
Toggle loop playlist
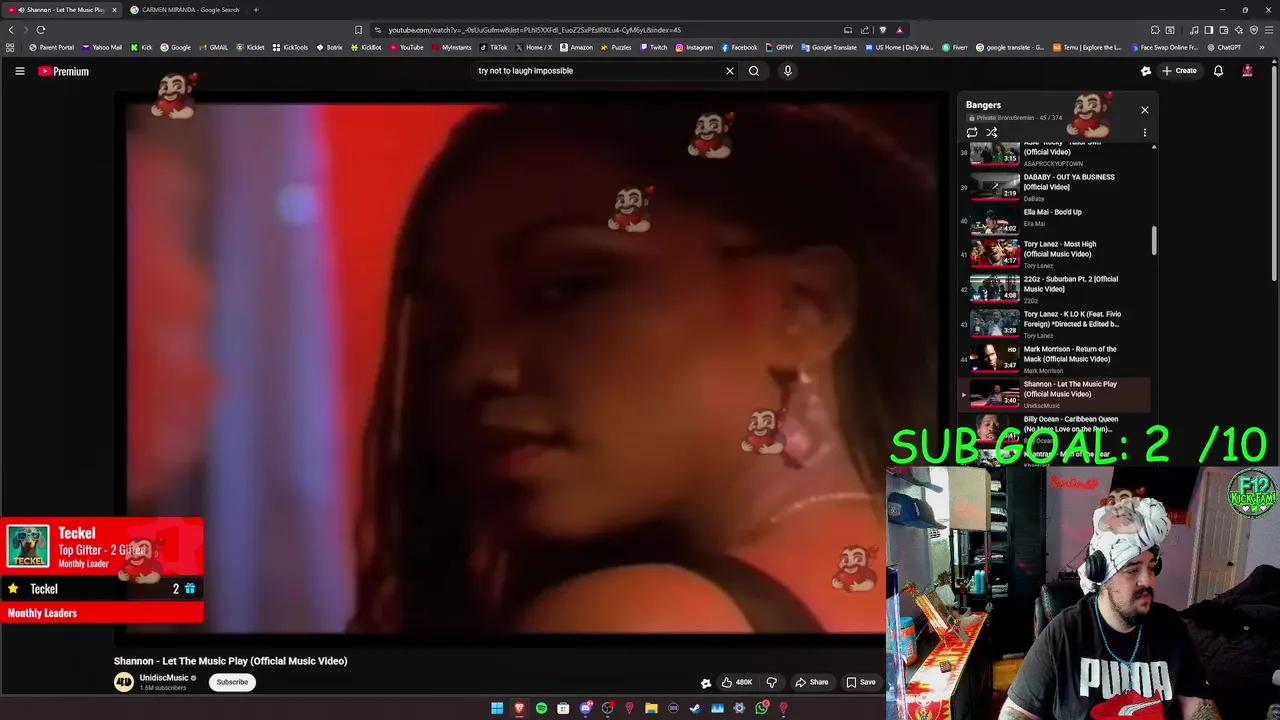tap(972, 132)
